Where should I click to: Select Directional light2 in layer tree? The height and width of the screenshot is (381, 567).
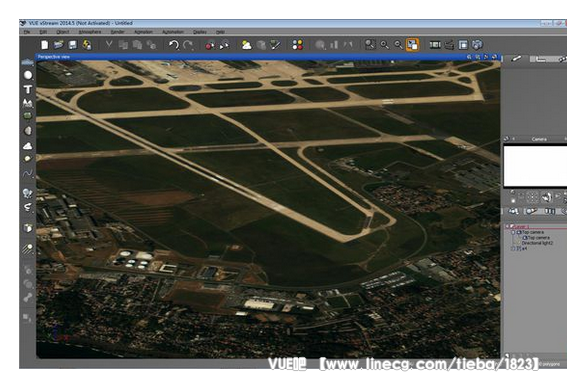pyautogui.click(x=537, y=243)
